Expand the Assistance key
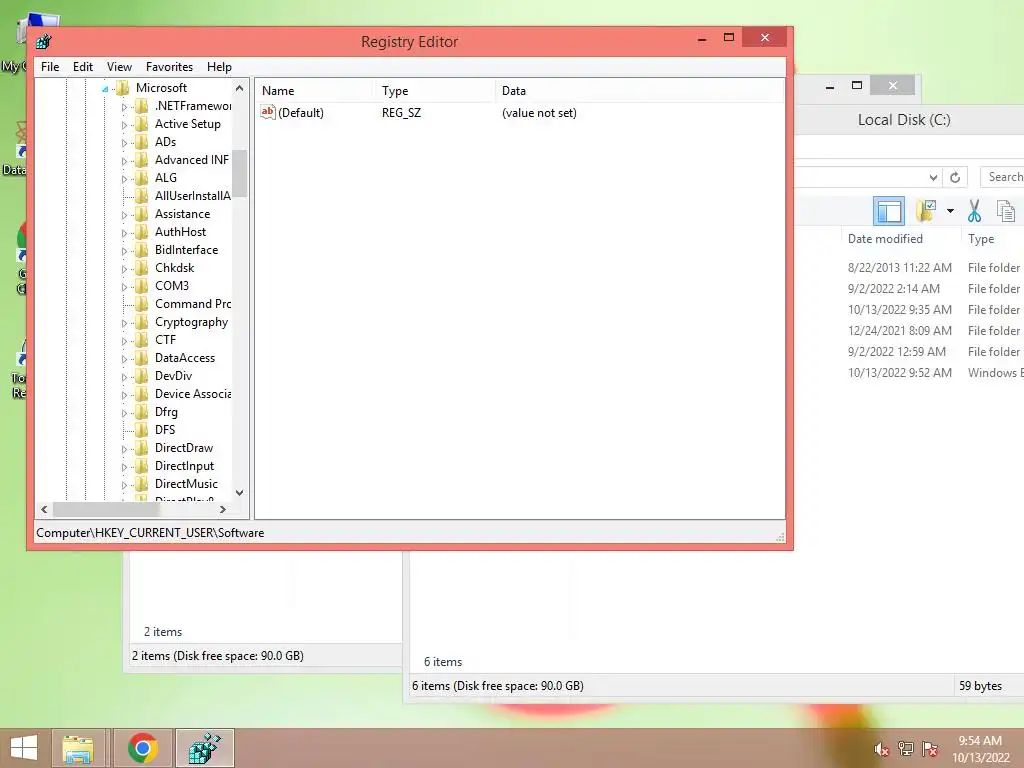This screenshot has width=1024, height=768. click(x=124, y=215)
